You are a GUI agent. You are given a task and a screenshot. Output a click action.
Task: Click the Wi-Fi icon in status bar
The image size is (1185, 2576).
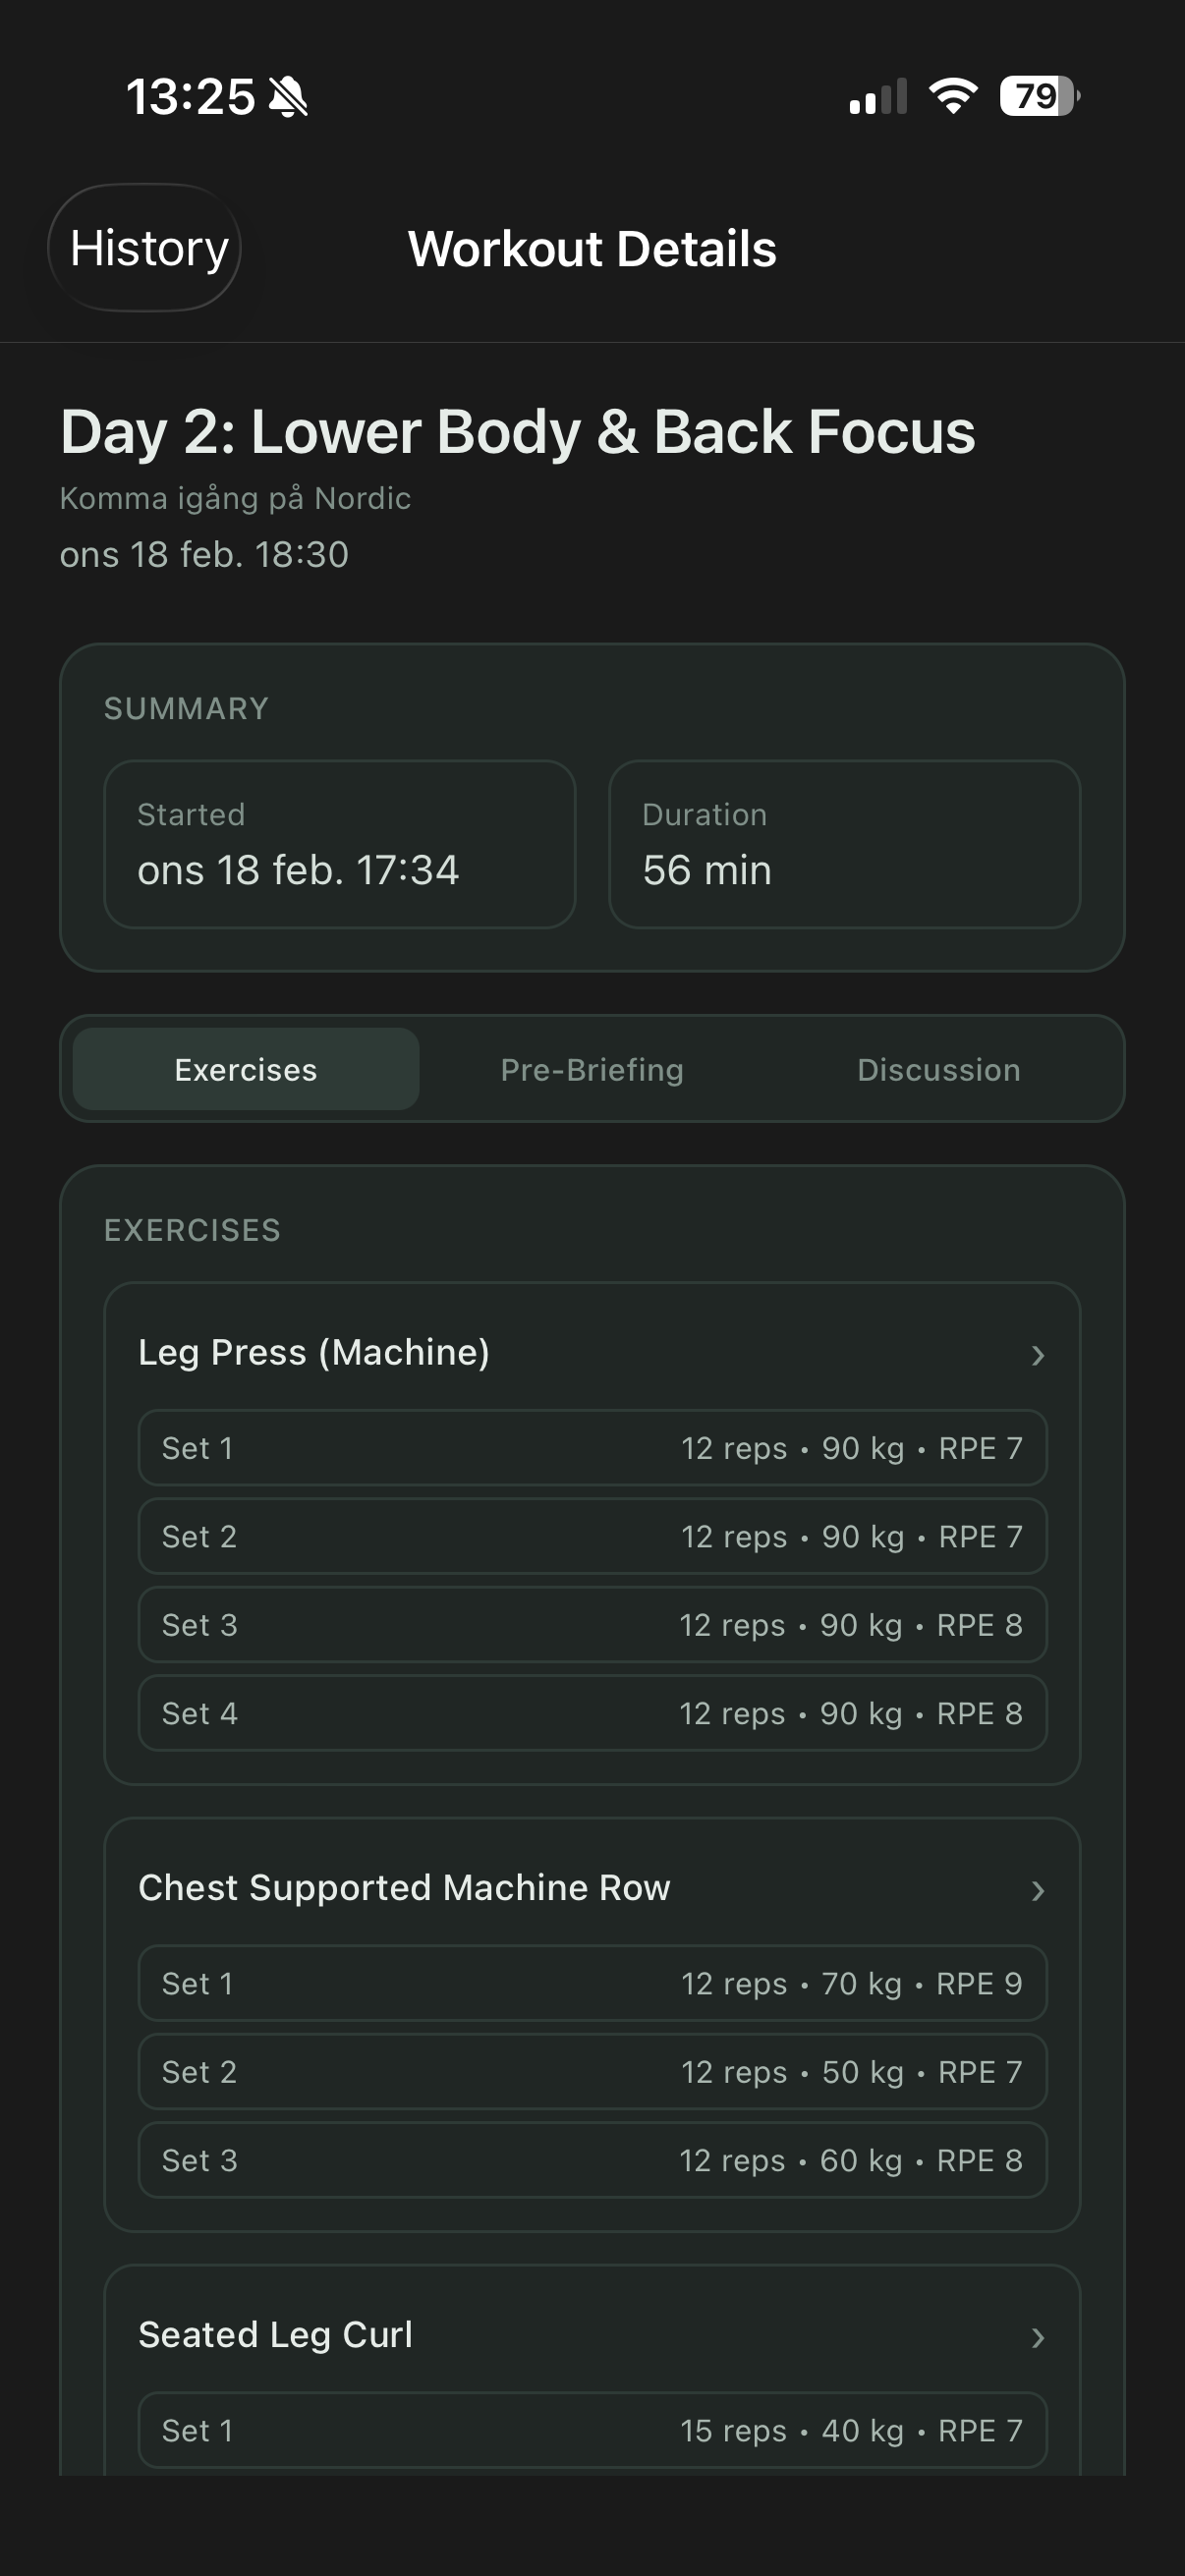(x=950, y=93)
